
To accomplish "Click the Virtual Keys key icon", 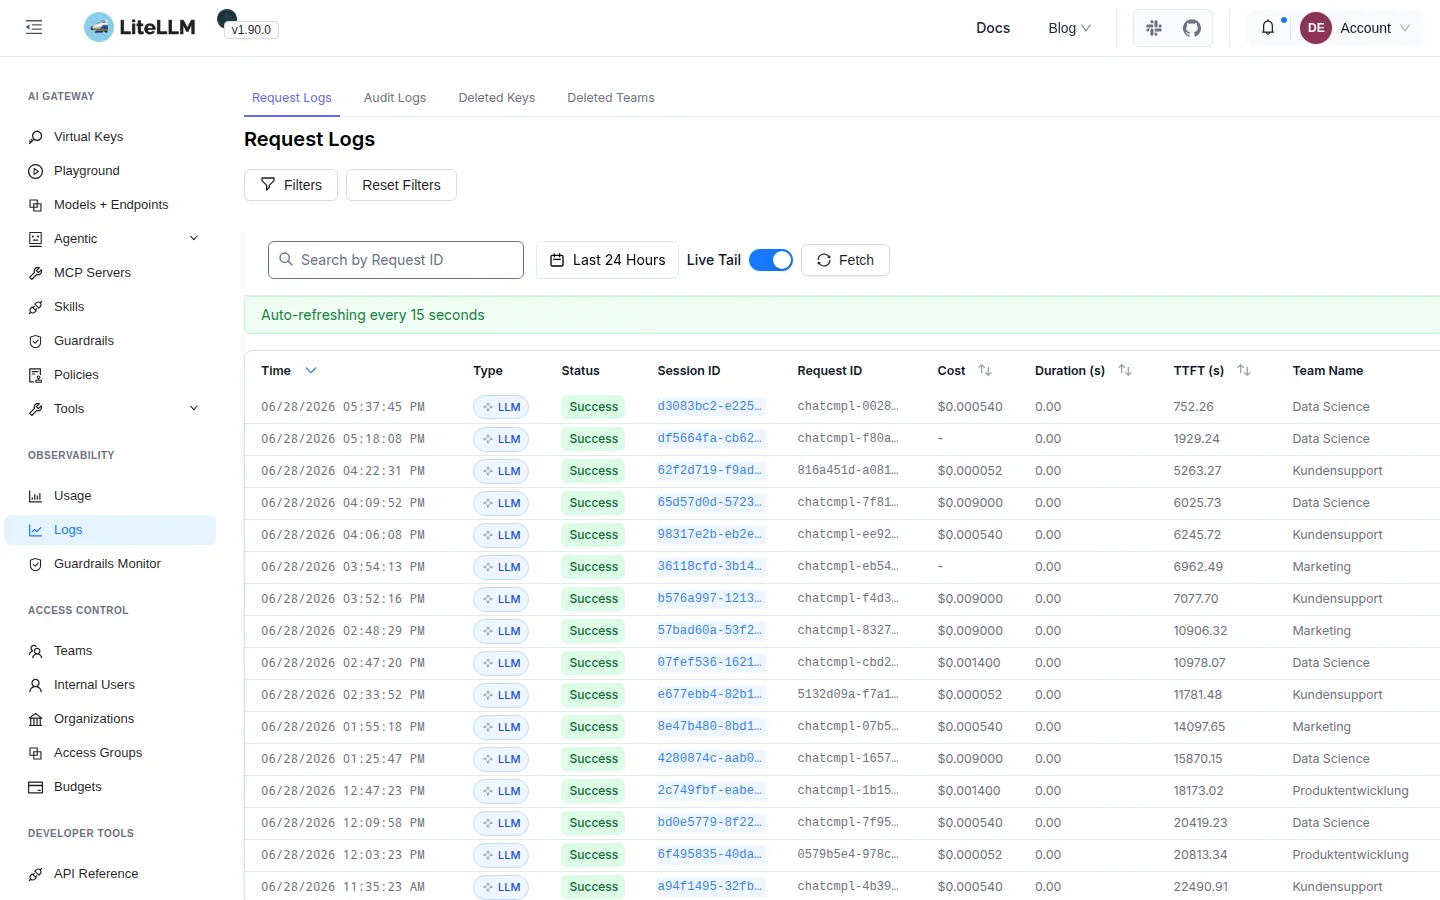I will [x=36, y=137].
